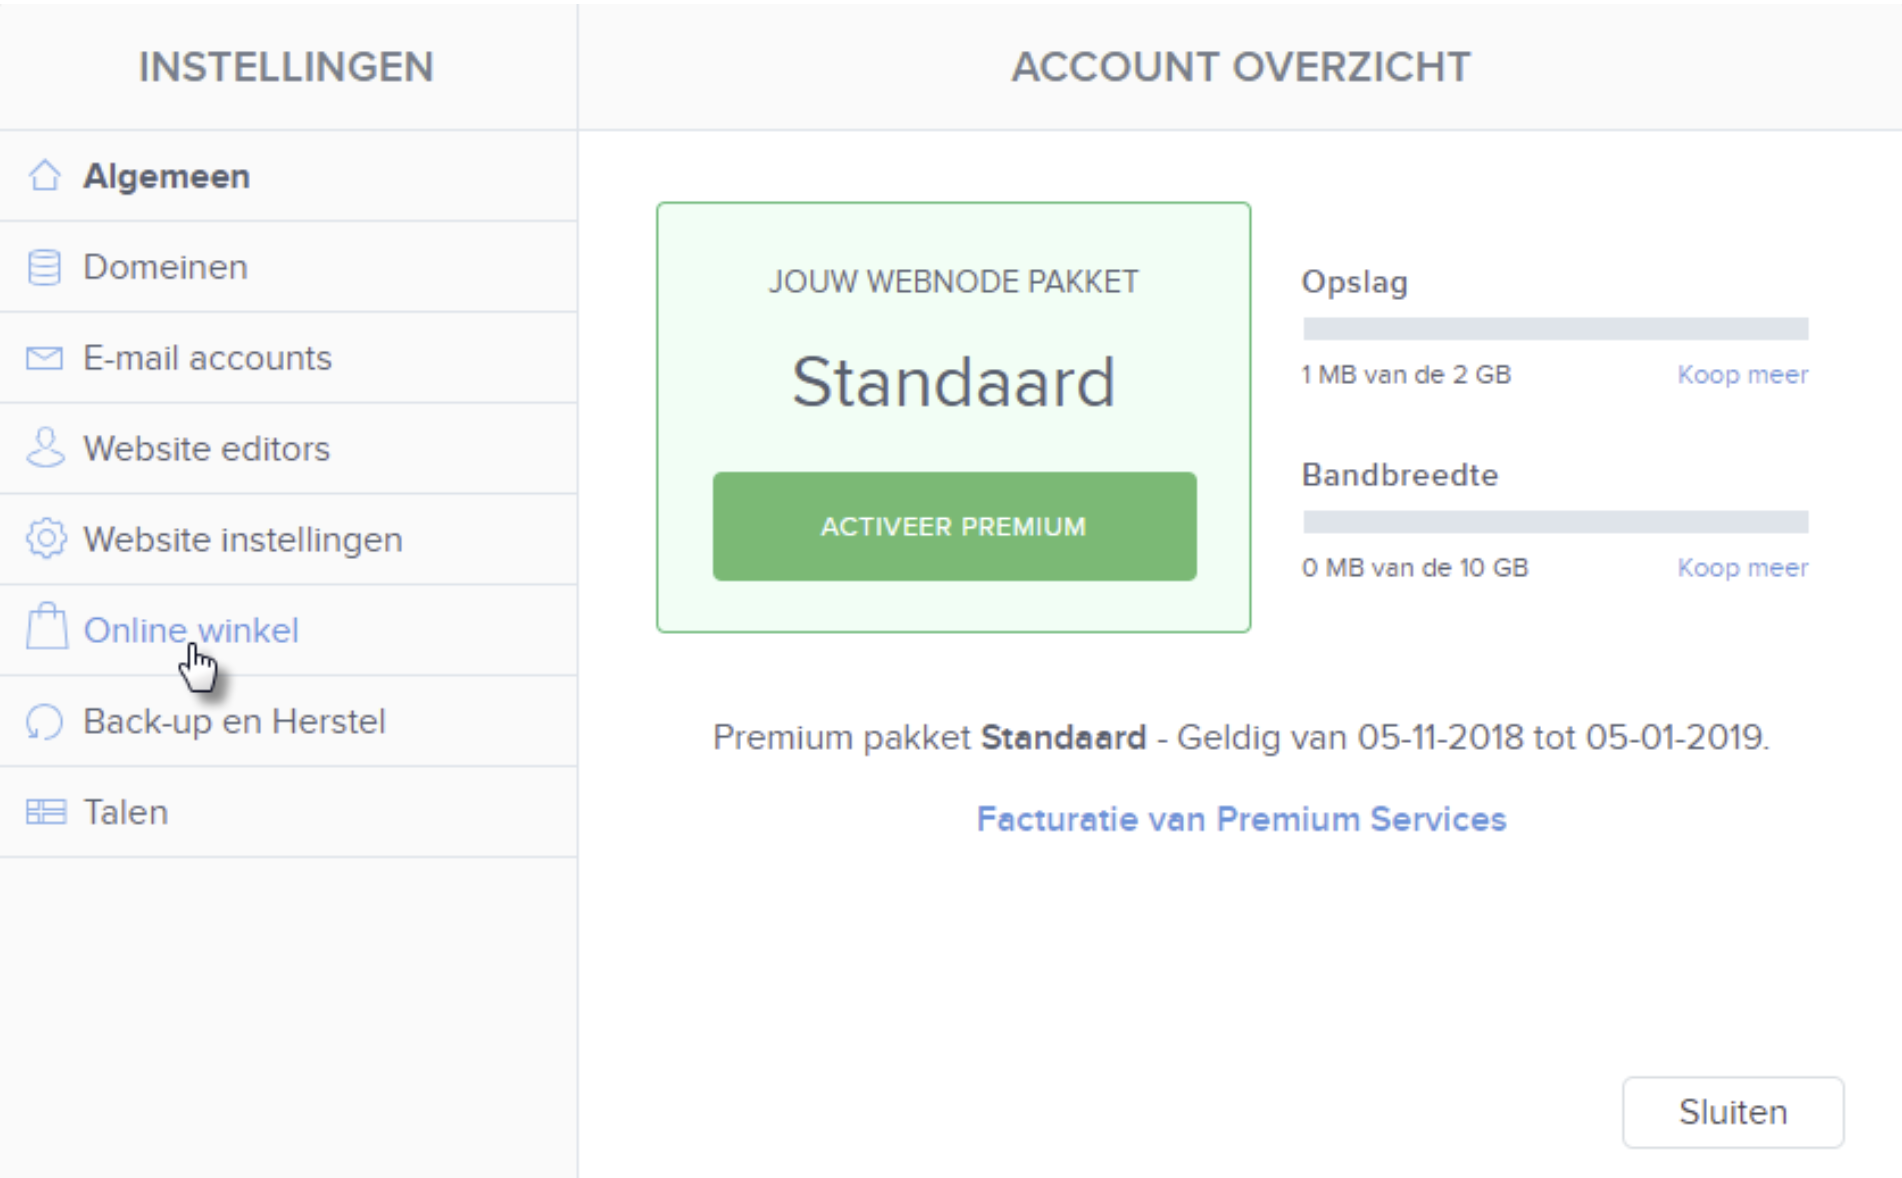Open the E-mail accounts settings entry
Screen dimensions: 1902x1178
click(x=207, y=357)
